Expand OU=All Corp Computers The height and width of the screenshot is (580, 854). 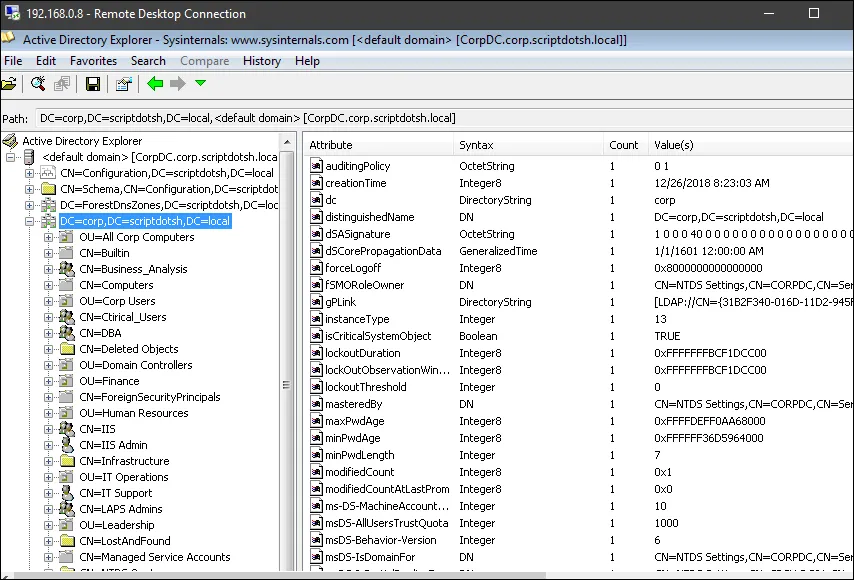48,237
